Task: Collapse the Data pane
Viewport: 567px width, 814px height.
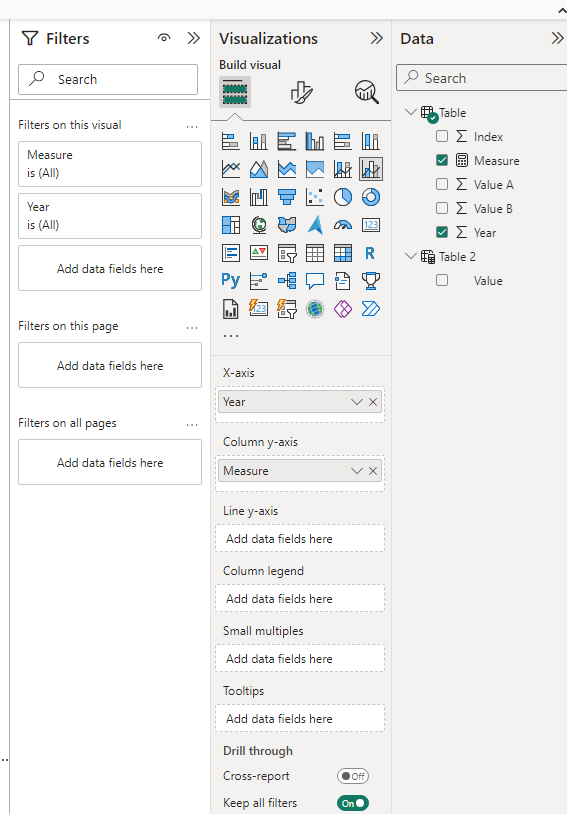Action: click(x=558, y=38)
